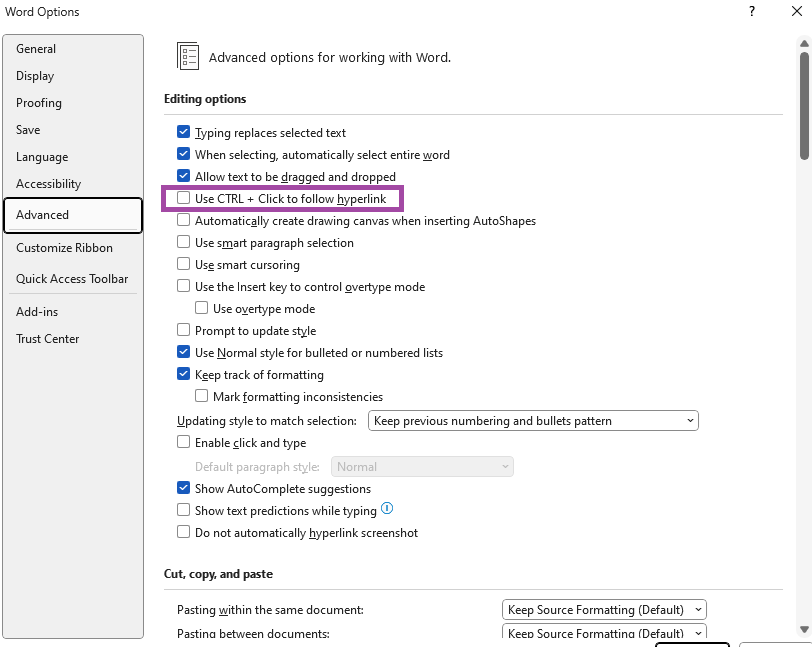This screenshot has height=647, width=812.
Task: Enable Do not automatically hyperlink screenshot
Action: pyautogui.click(x=183, y=532)
